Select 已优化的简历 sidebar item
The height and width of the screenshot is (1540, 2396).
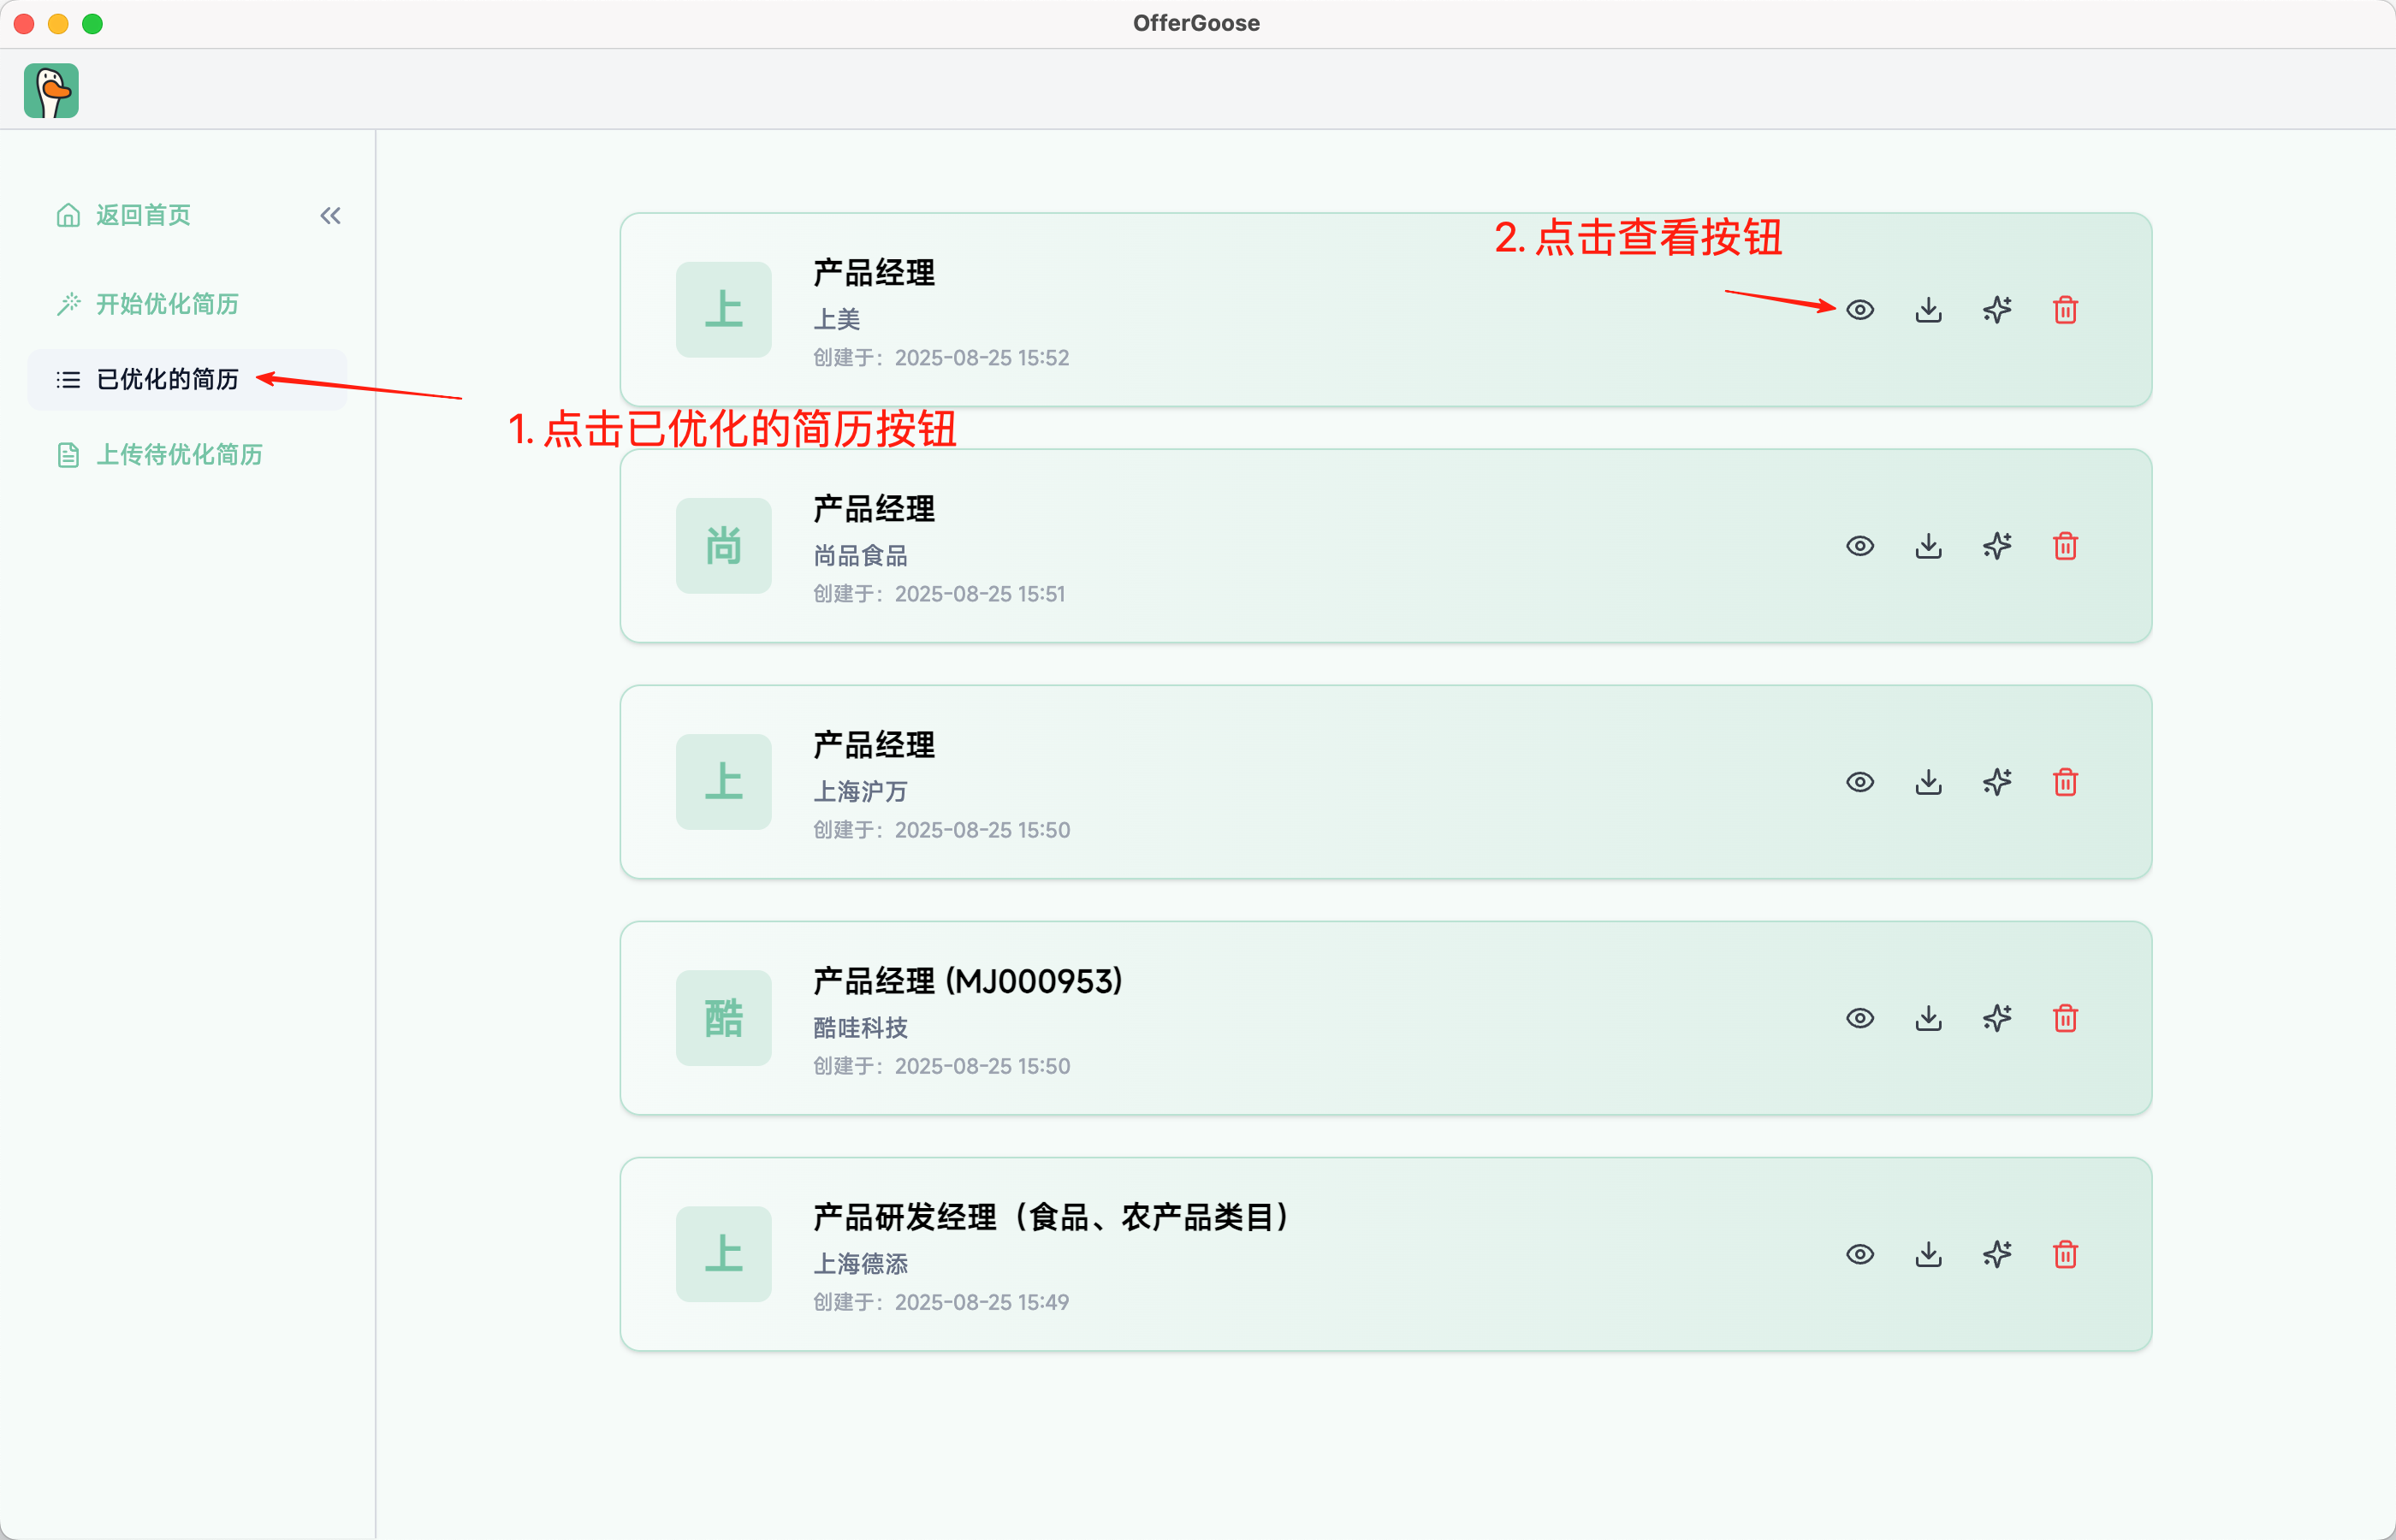[166, 380]
